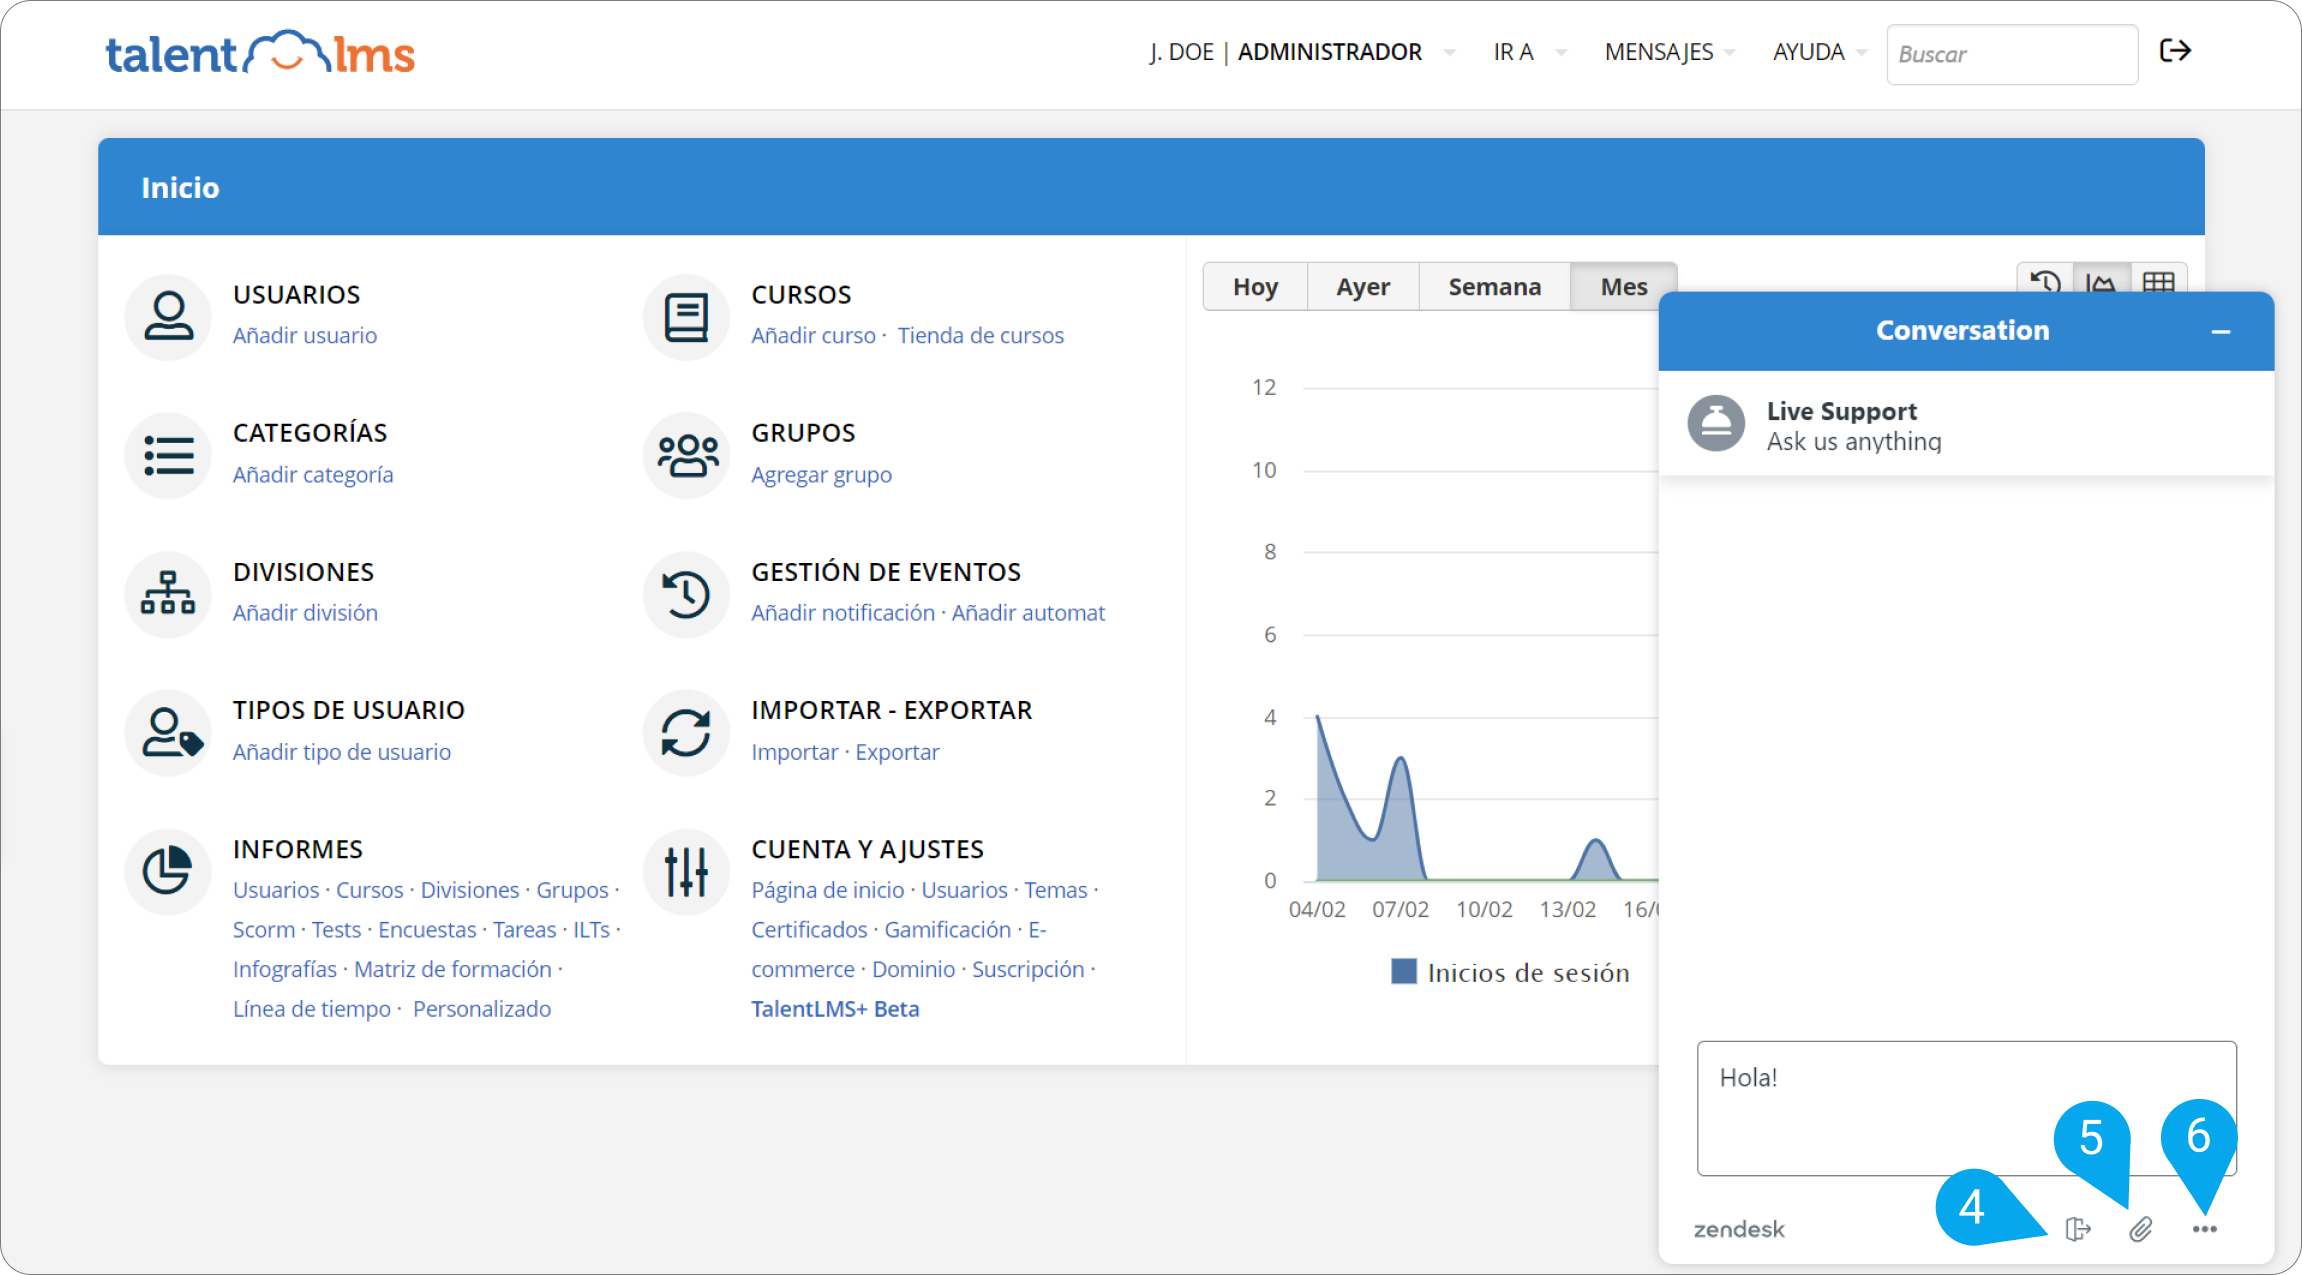This screenshot has height=1275, width=2302.
Task: Click Añadir usuario link
Action: (x=305, y=335)
